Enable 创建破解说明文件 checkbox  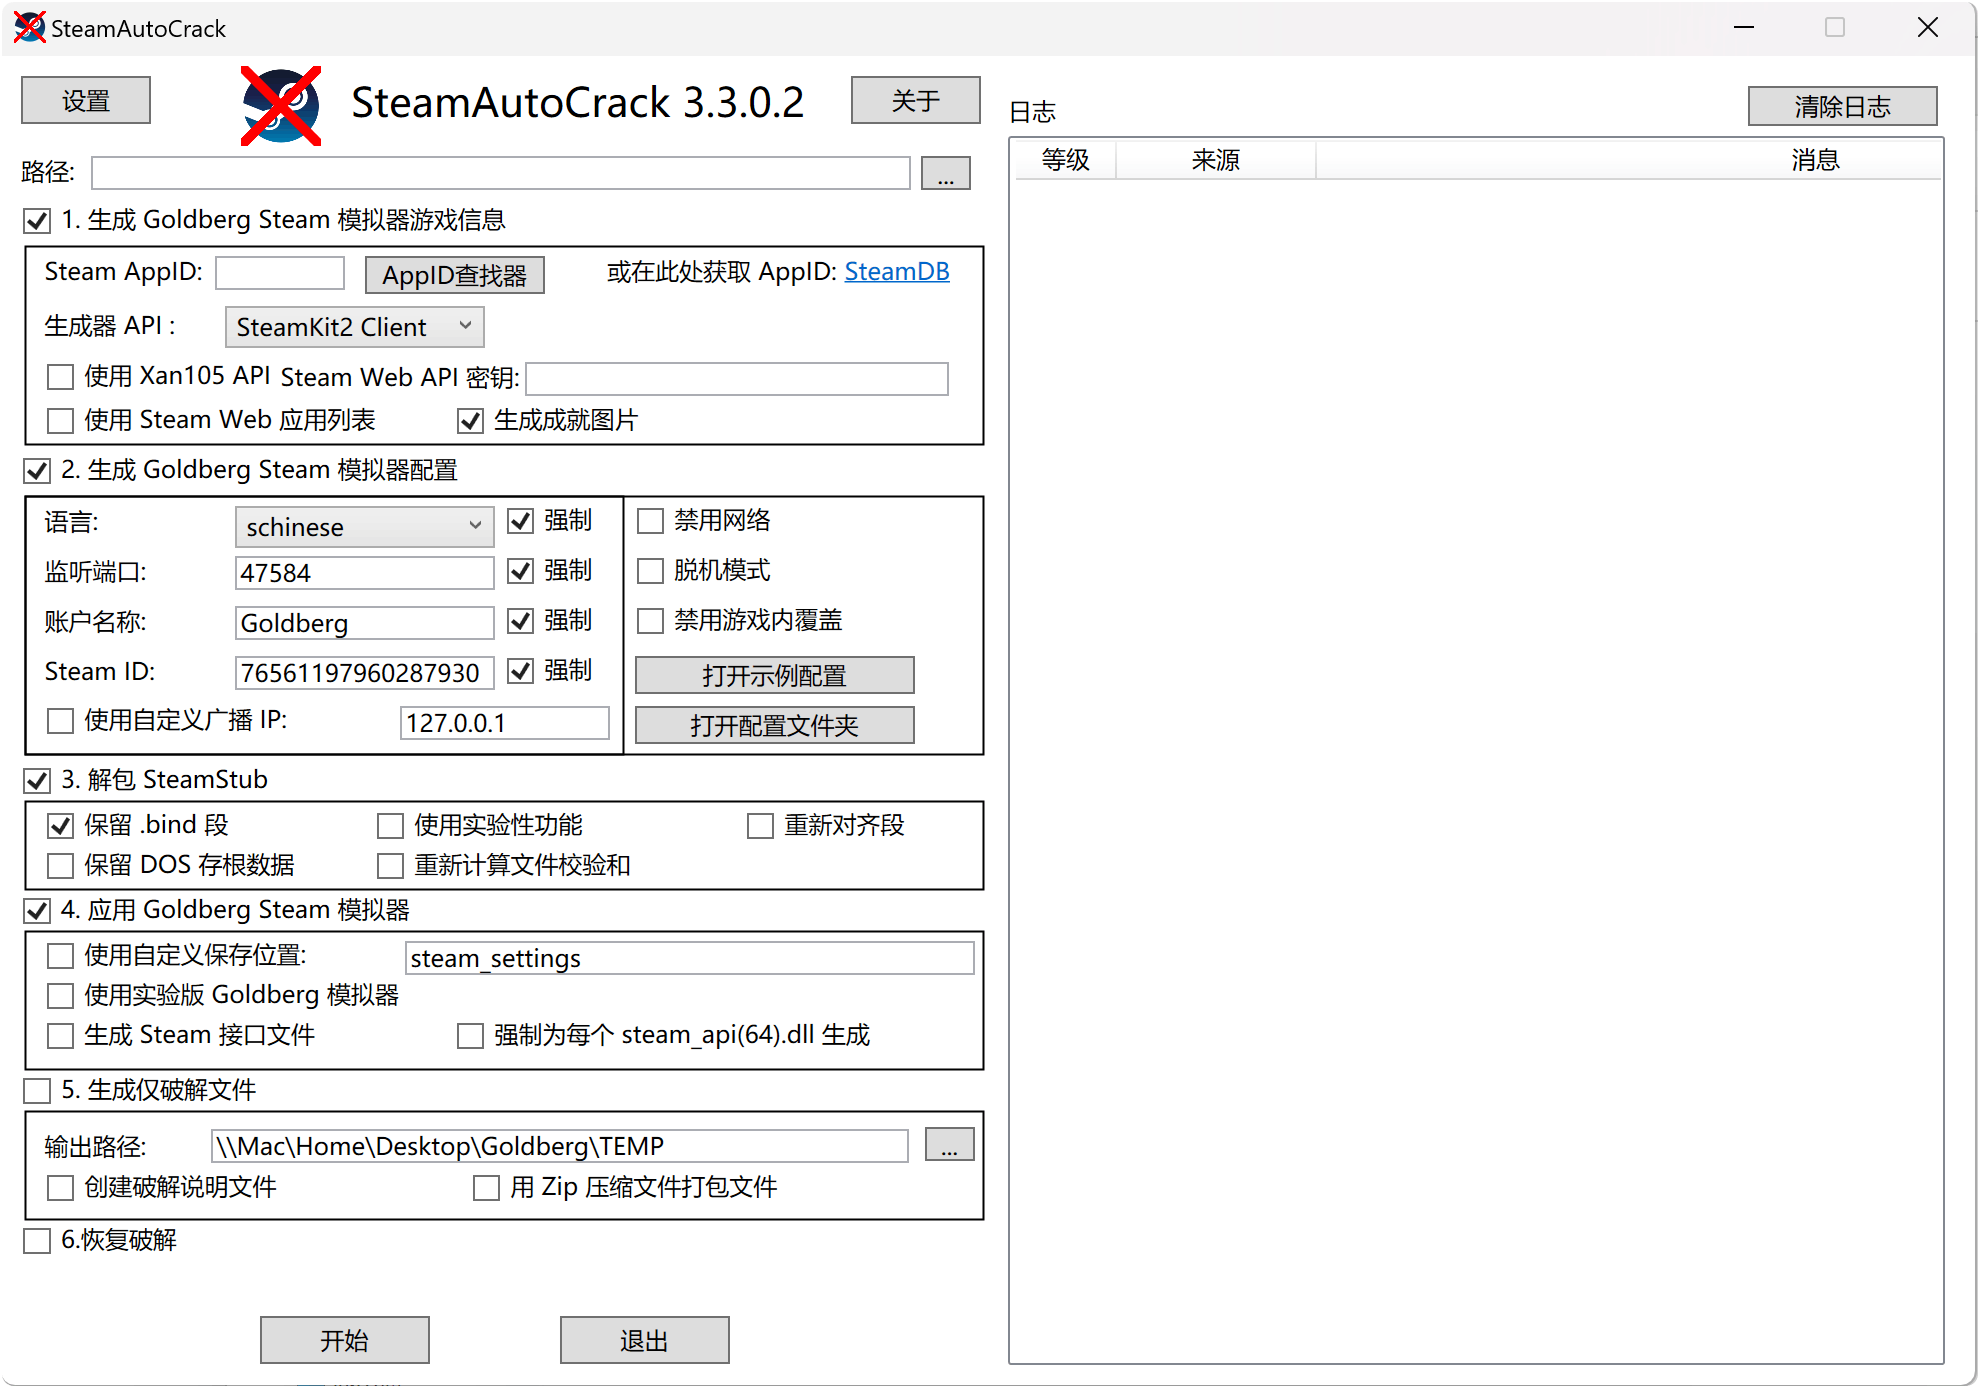[61, 1188]
